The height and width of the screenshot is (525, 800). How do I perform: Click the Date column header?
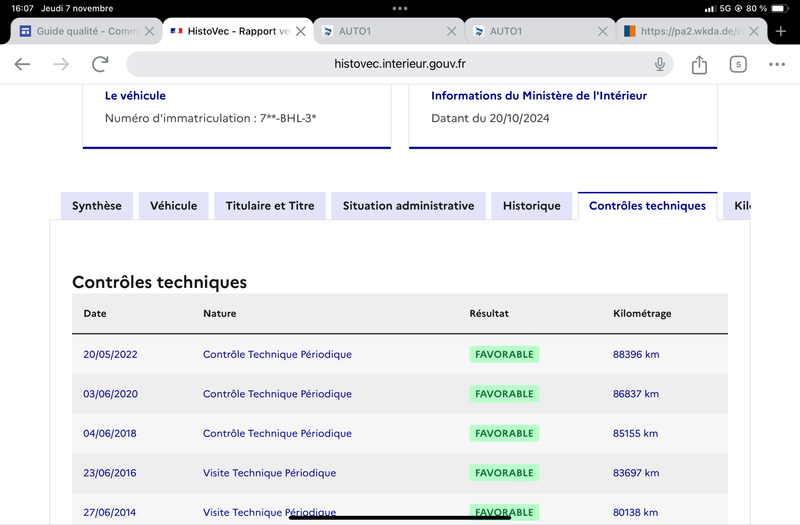pos(95,313)
